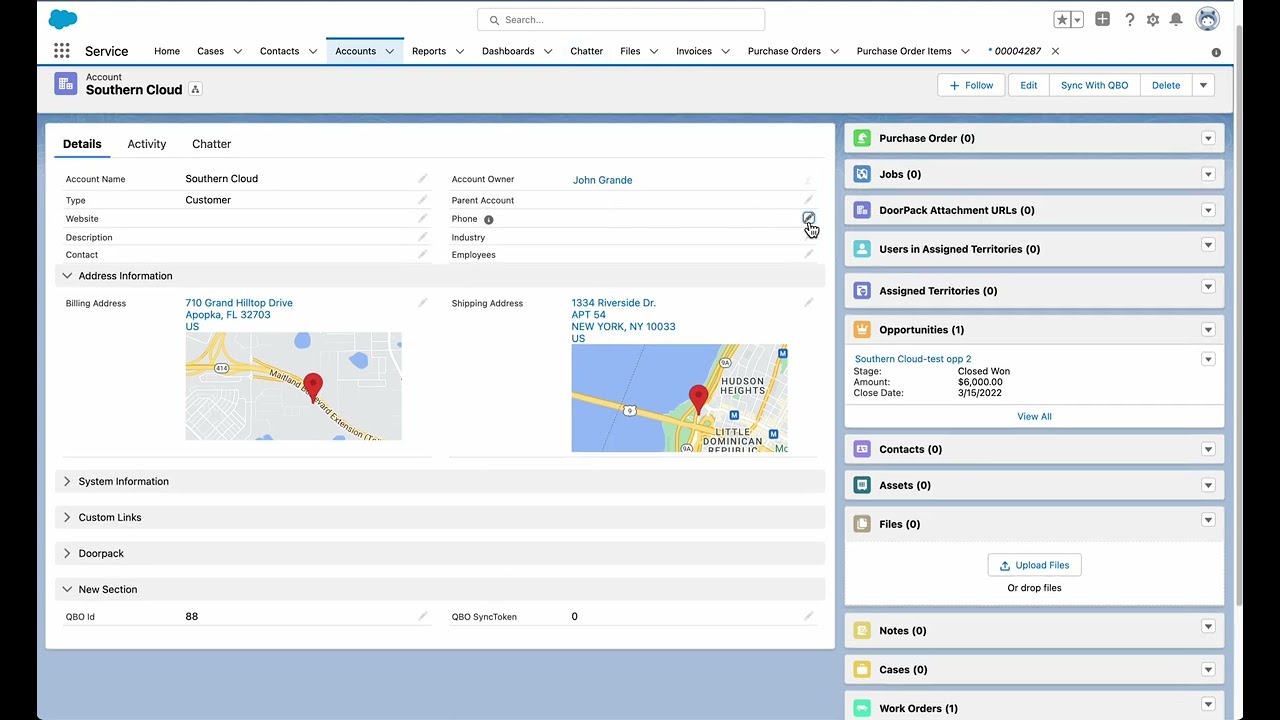This screenshot has width=1280, height=720.
Task: Click the Account record icon
Action: [x=66, y=84]
